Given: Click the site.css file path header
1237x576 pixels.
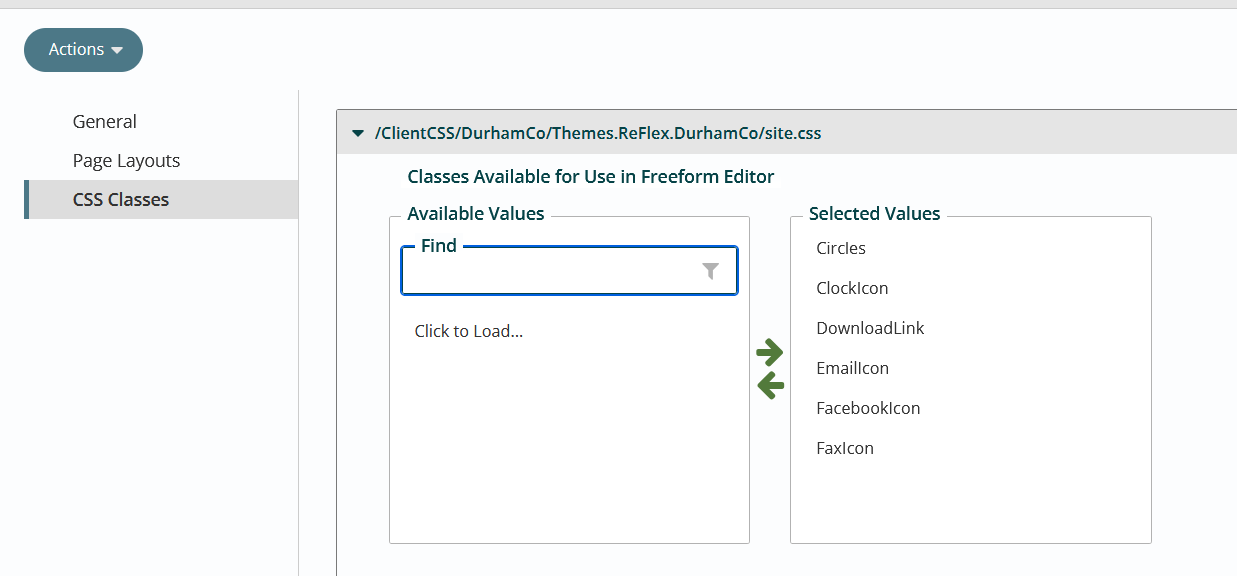Looking at the screenshot, I should click(598, 133).
